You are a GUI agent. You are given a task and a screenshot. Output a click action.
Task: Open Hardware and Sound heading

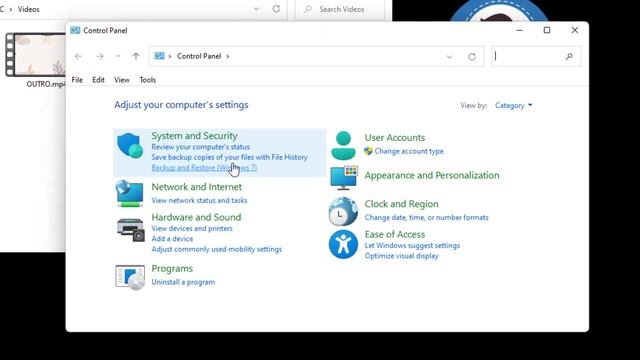coord(196,217)
